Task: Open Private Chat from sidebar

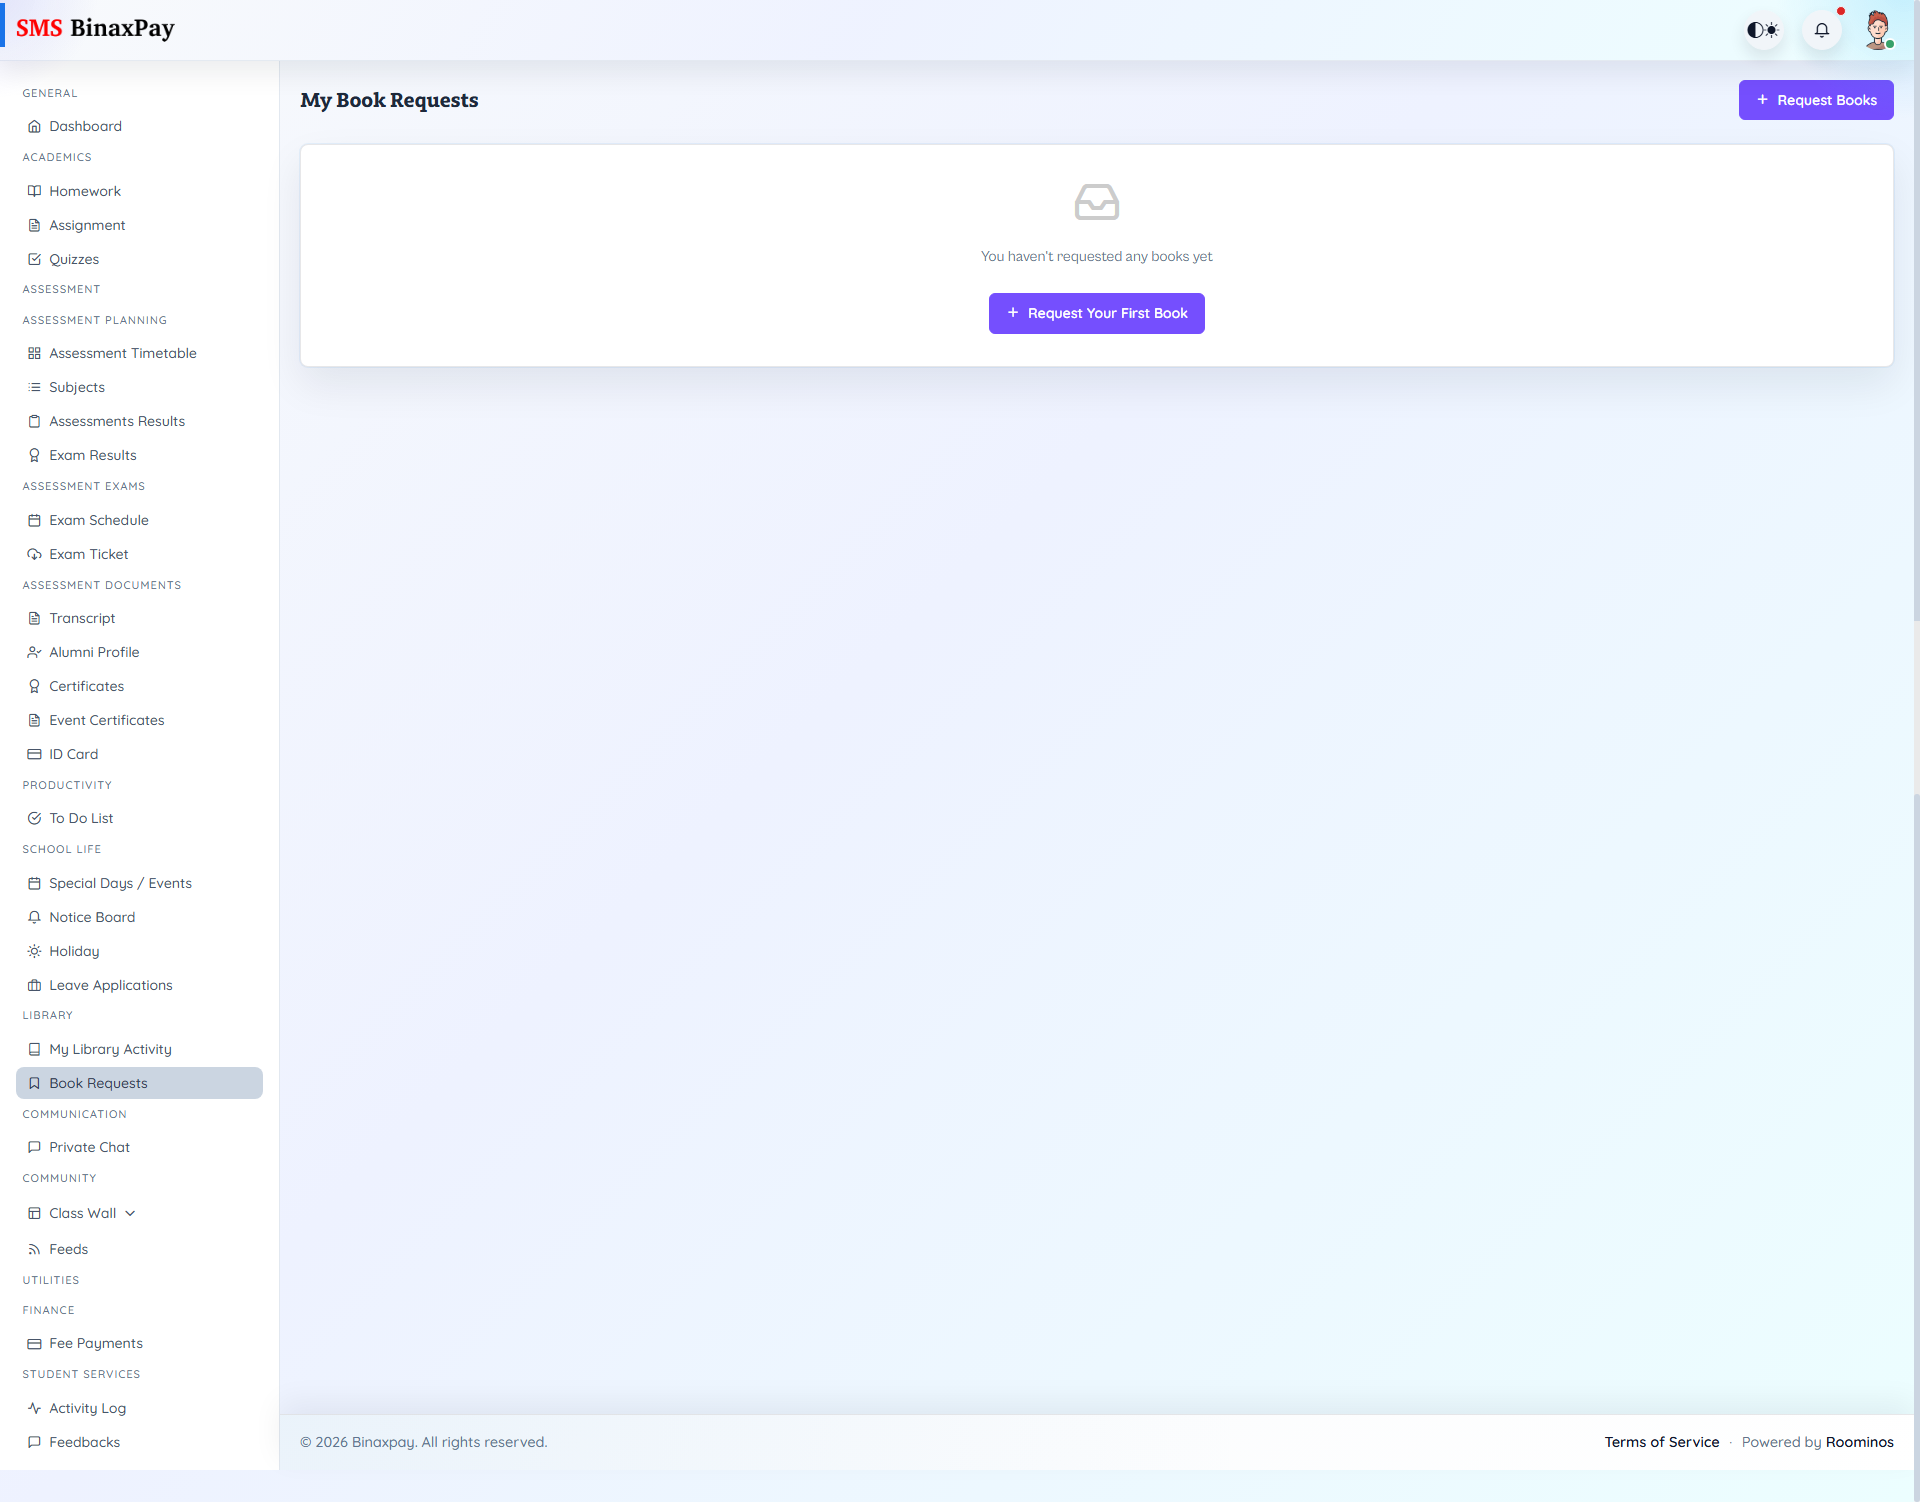Action: [x=89, y=1147]
